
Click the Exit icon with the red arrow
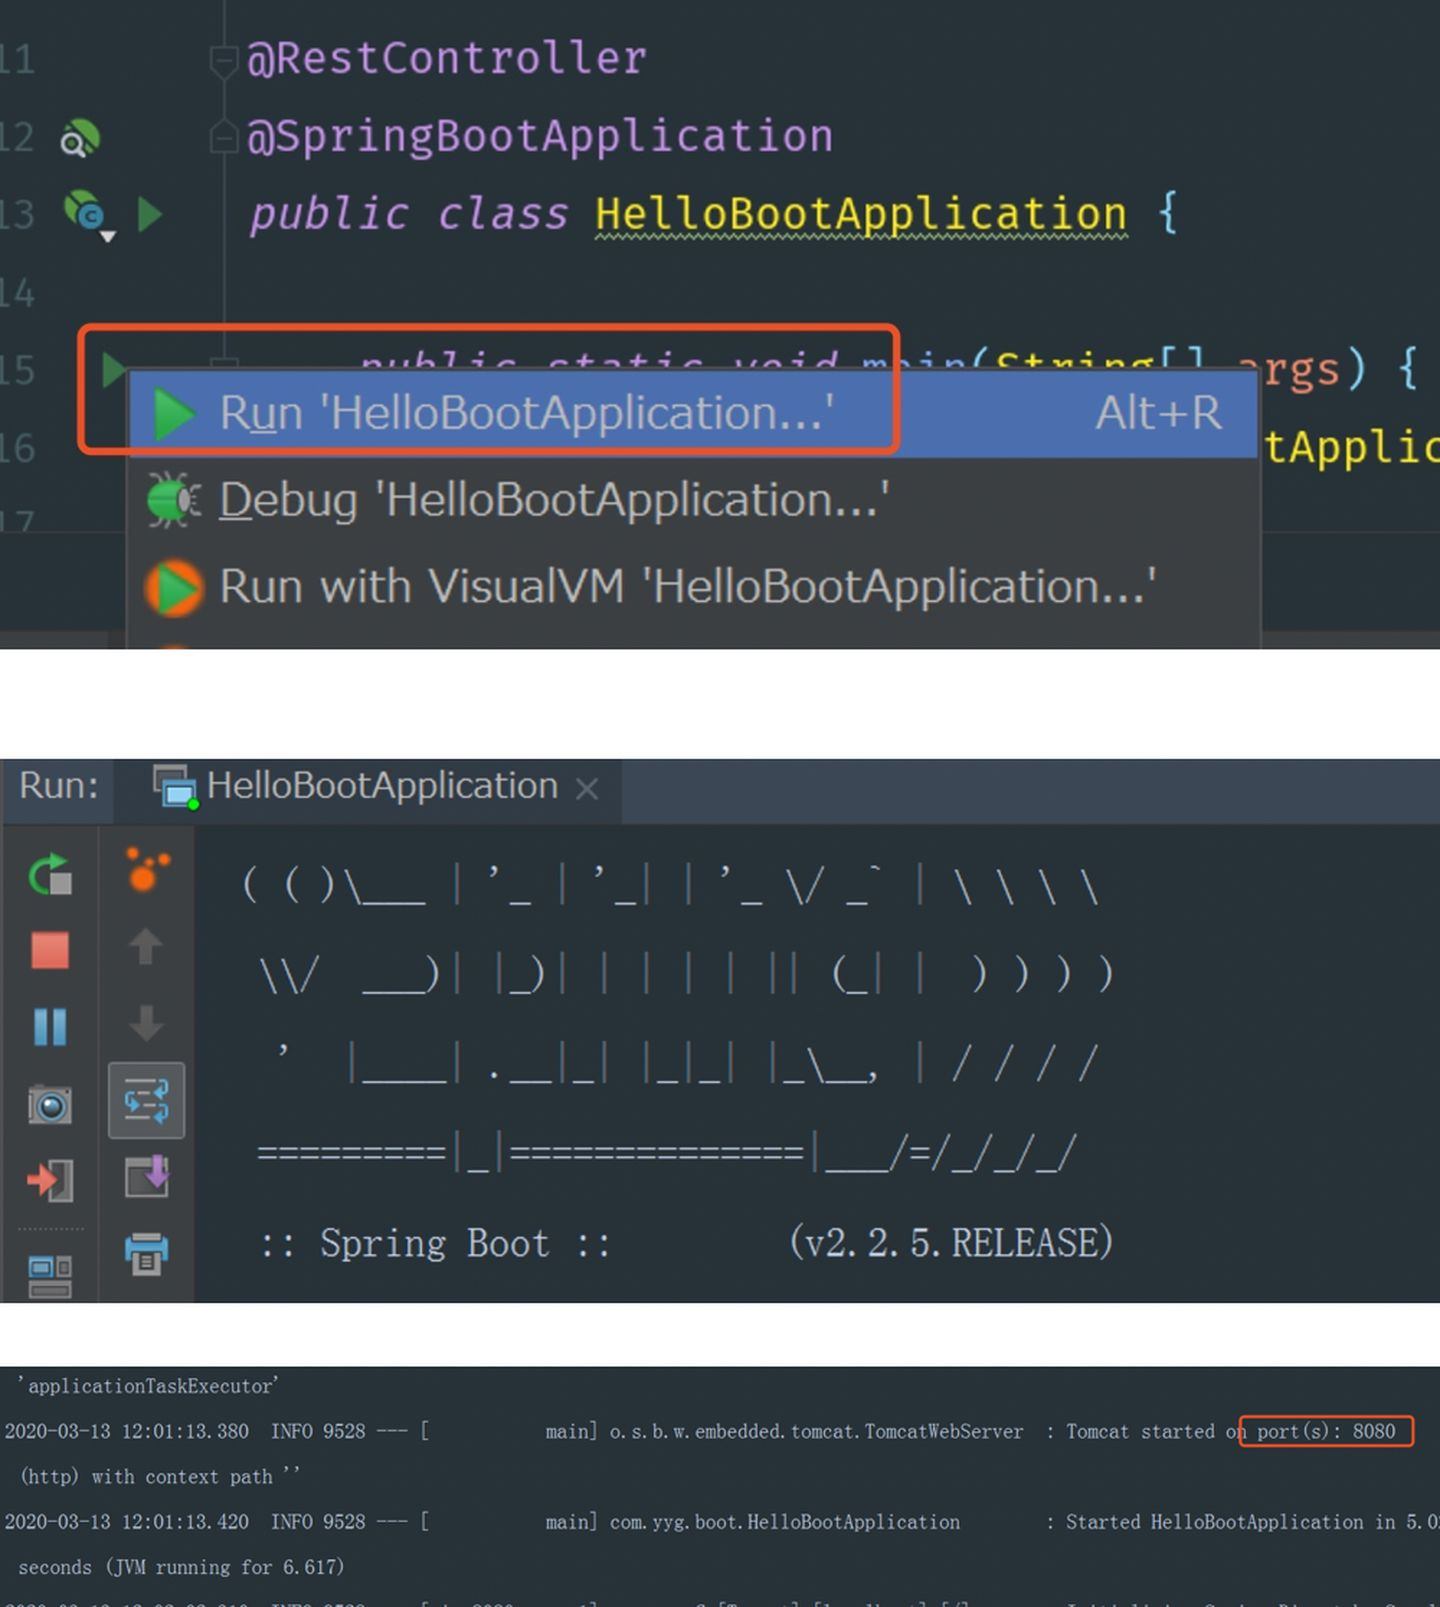click(50, 1181)
